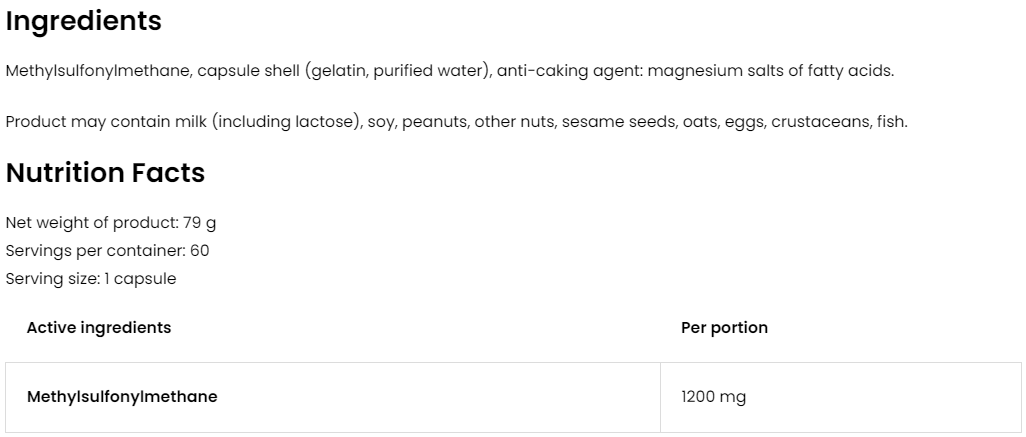Click the Per portion column header
Viewport: 1026px width, 437px height.
pos(724,328)
